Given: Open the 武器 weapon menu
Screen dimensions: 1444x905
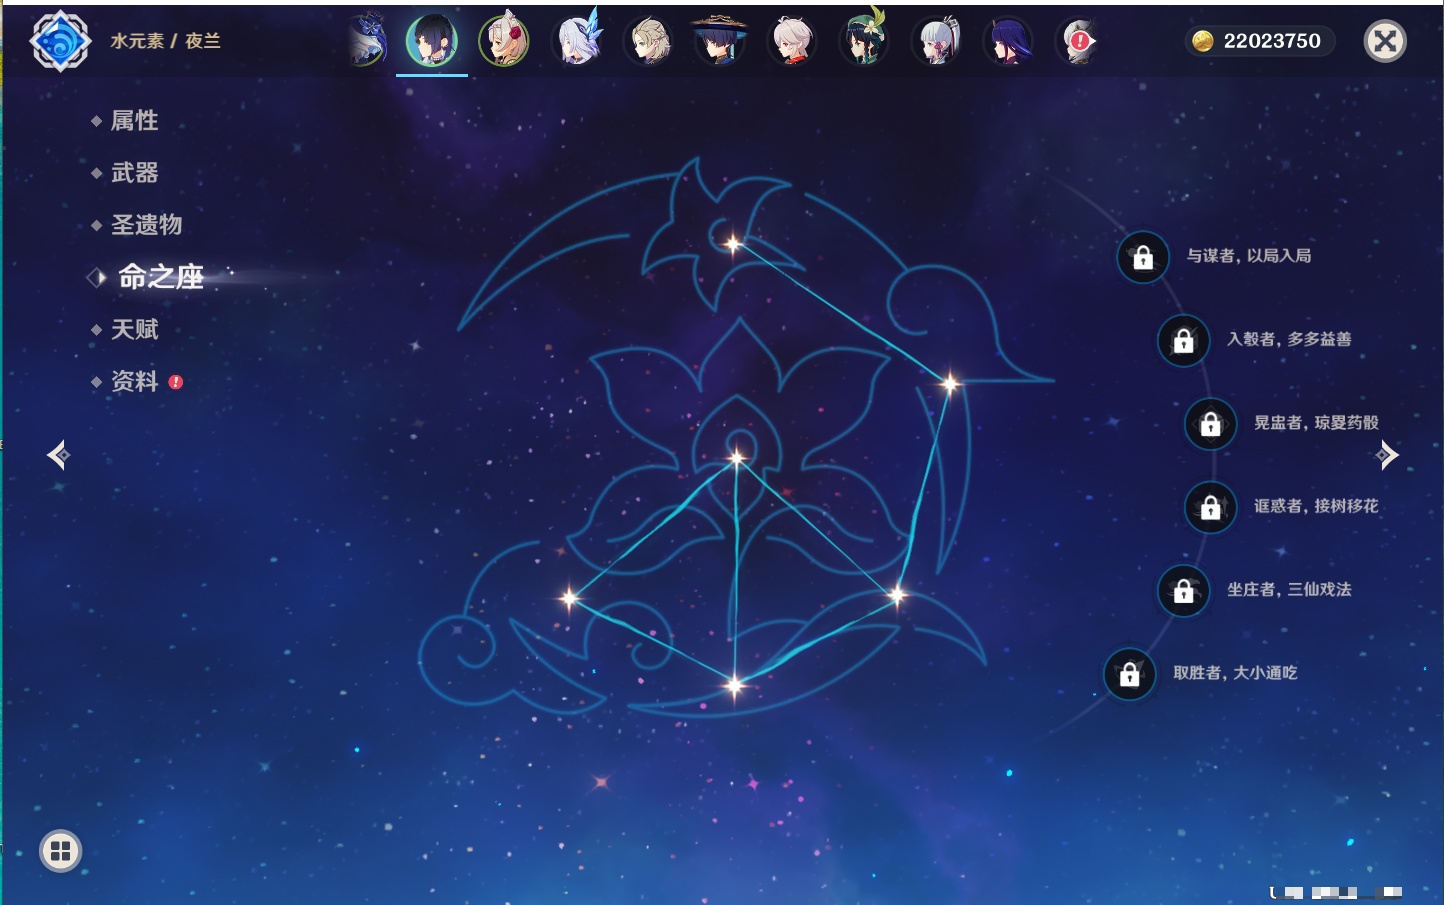Looking at the screenshot, I should pyautogui.click(x=134, y=173).
